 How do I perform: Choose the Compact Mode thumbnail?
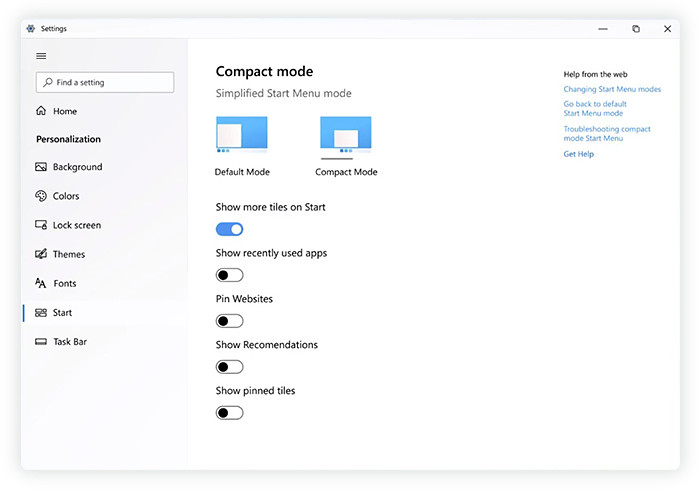(346, 136)
